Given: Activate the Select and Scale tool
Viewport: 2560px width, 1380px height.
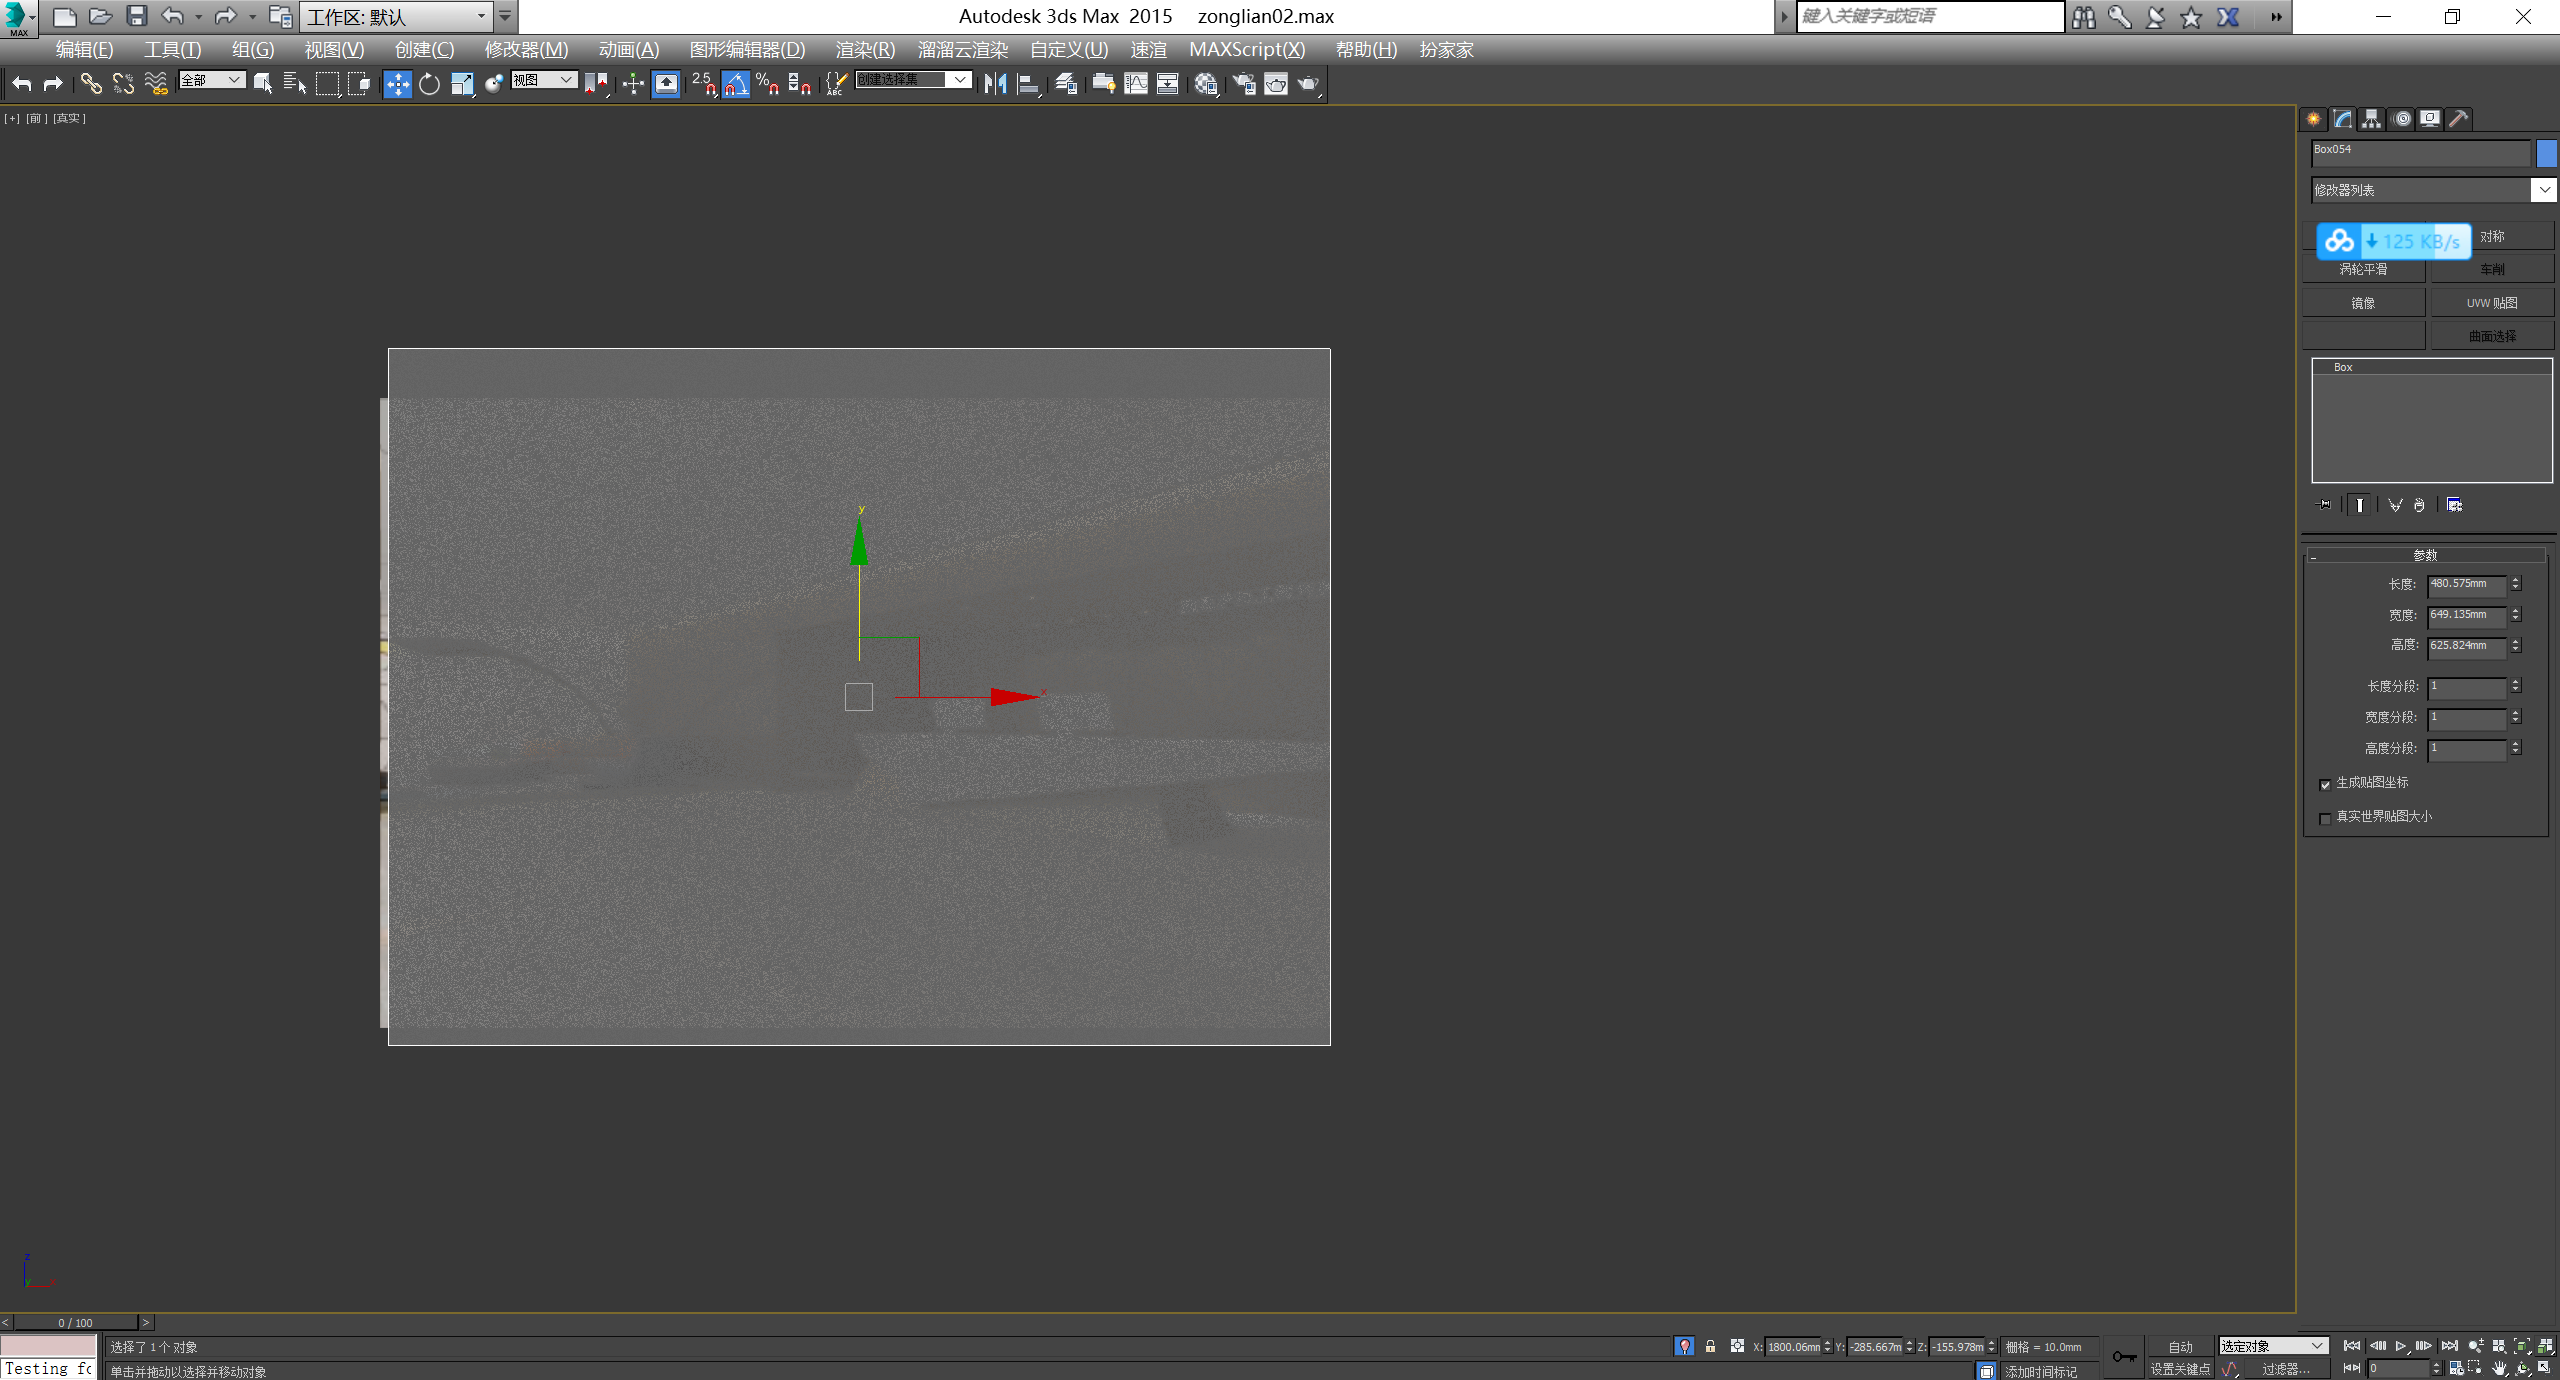Looking at the screenshot, I should pyautogui.click(x=462, y=84).
